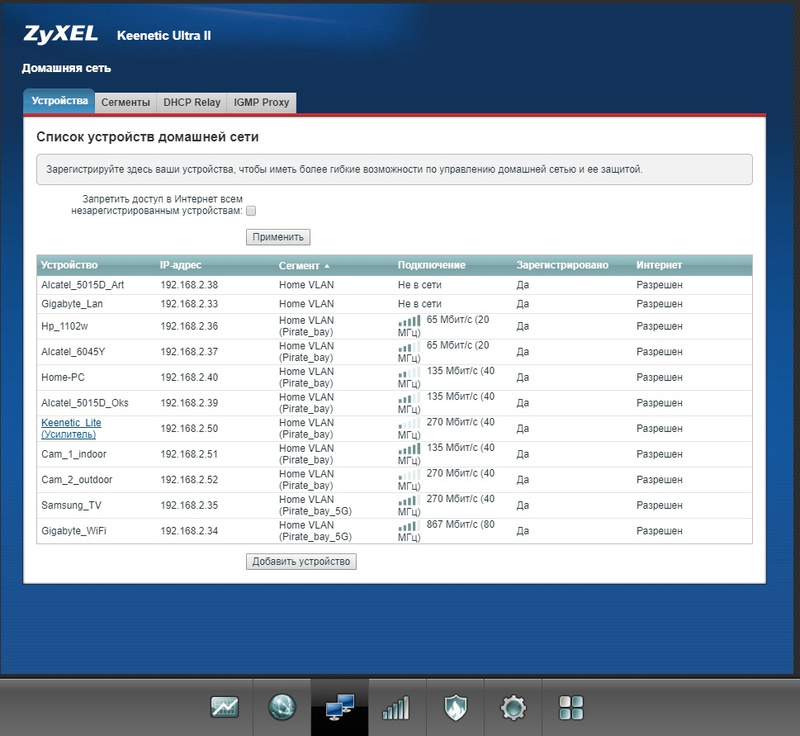Click signal strength bars for Samsung_TV
The height and width of the screenshot is (736, 800).
coord(409,499)
